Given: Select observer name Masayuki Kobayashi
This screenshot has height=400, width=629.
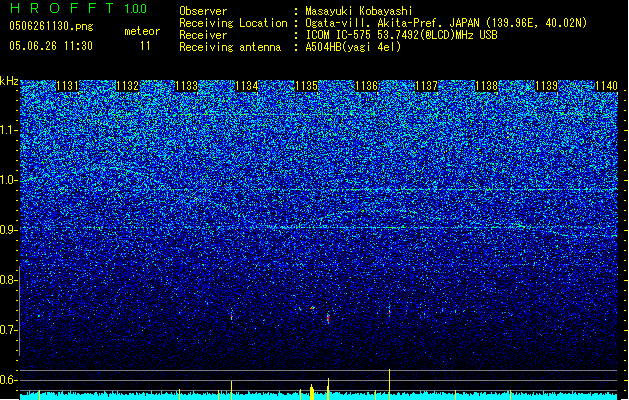Looking at the screenshot, I should click(x=358, y=11).
